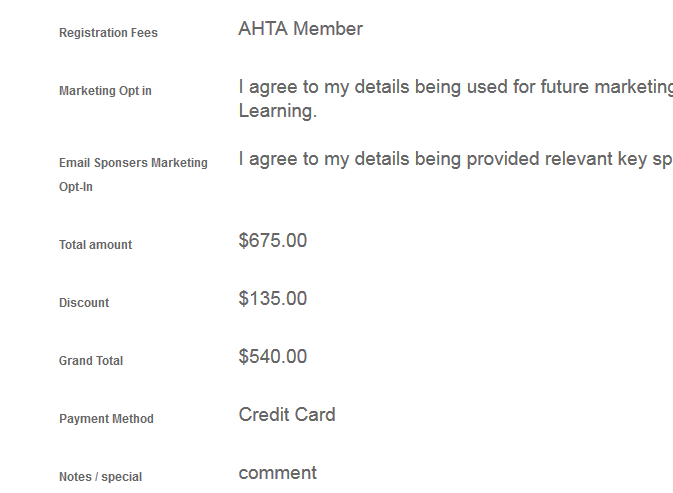
Task: Select the $135.00 discount value
Action: pyautogui.click(x=273, y=299)
